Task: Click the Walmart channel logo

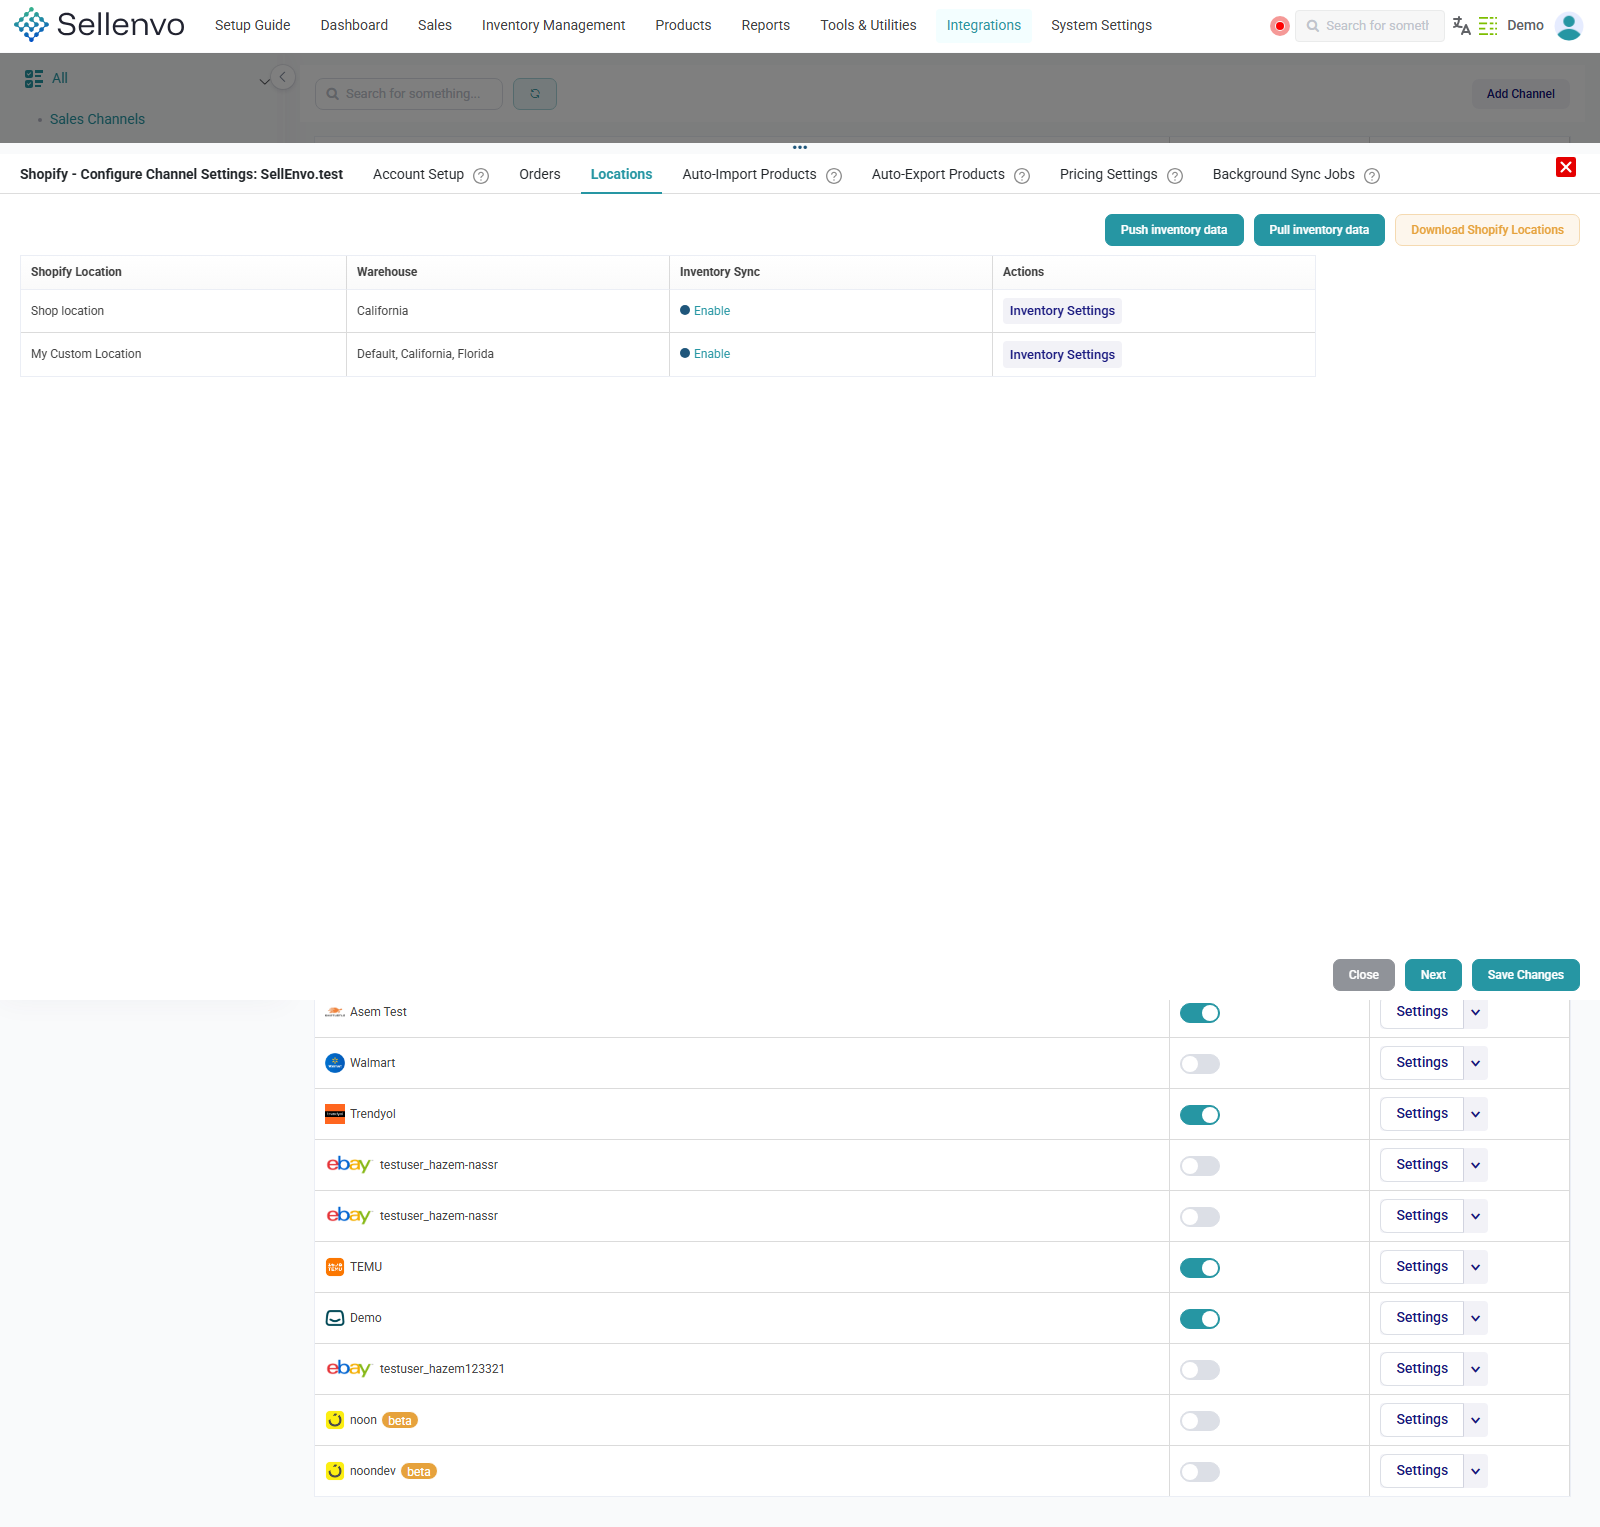Action: (x=335, y=1063)
